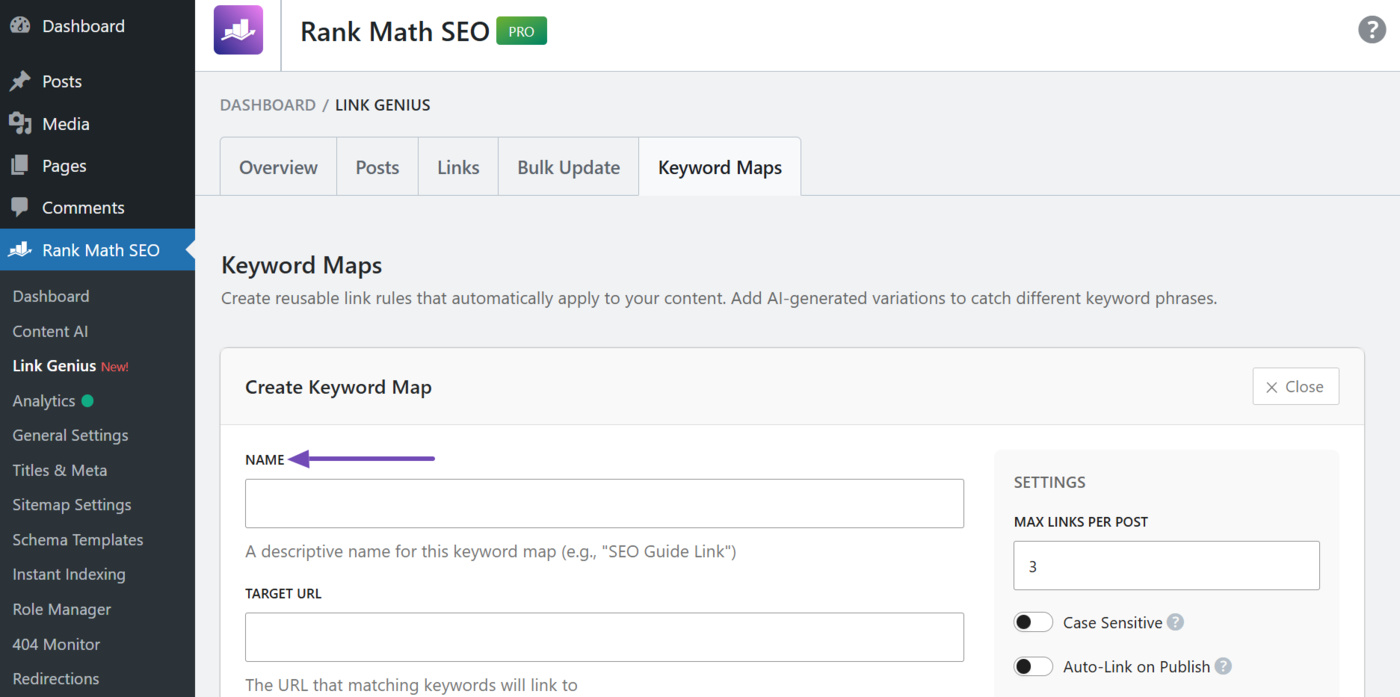This screenshot has width=1400, height=697.
Task: Click the Create Keyword Map title
Action: [x=338, y=387]
